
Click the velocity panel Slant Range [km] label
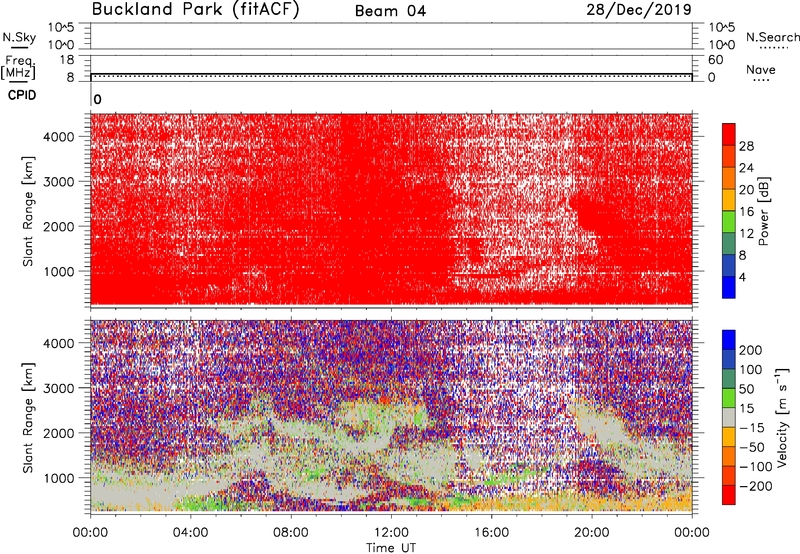28,418
